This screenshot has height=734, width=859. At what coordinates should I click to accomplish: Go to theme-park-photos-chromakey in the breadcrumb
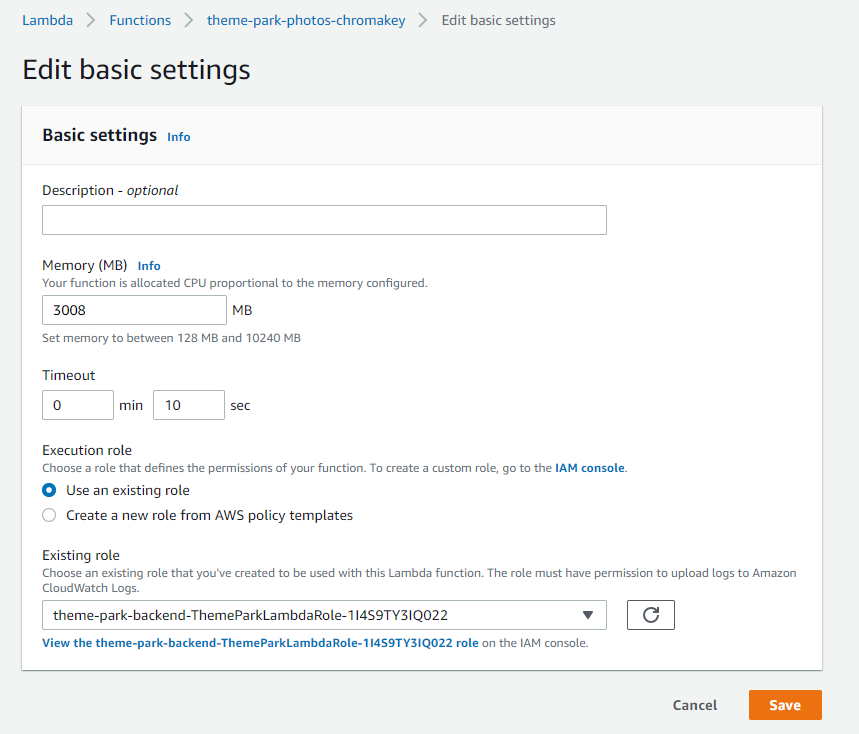point(305,19)
